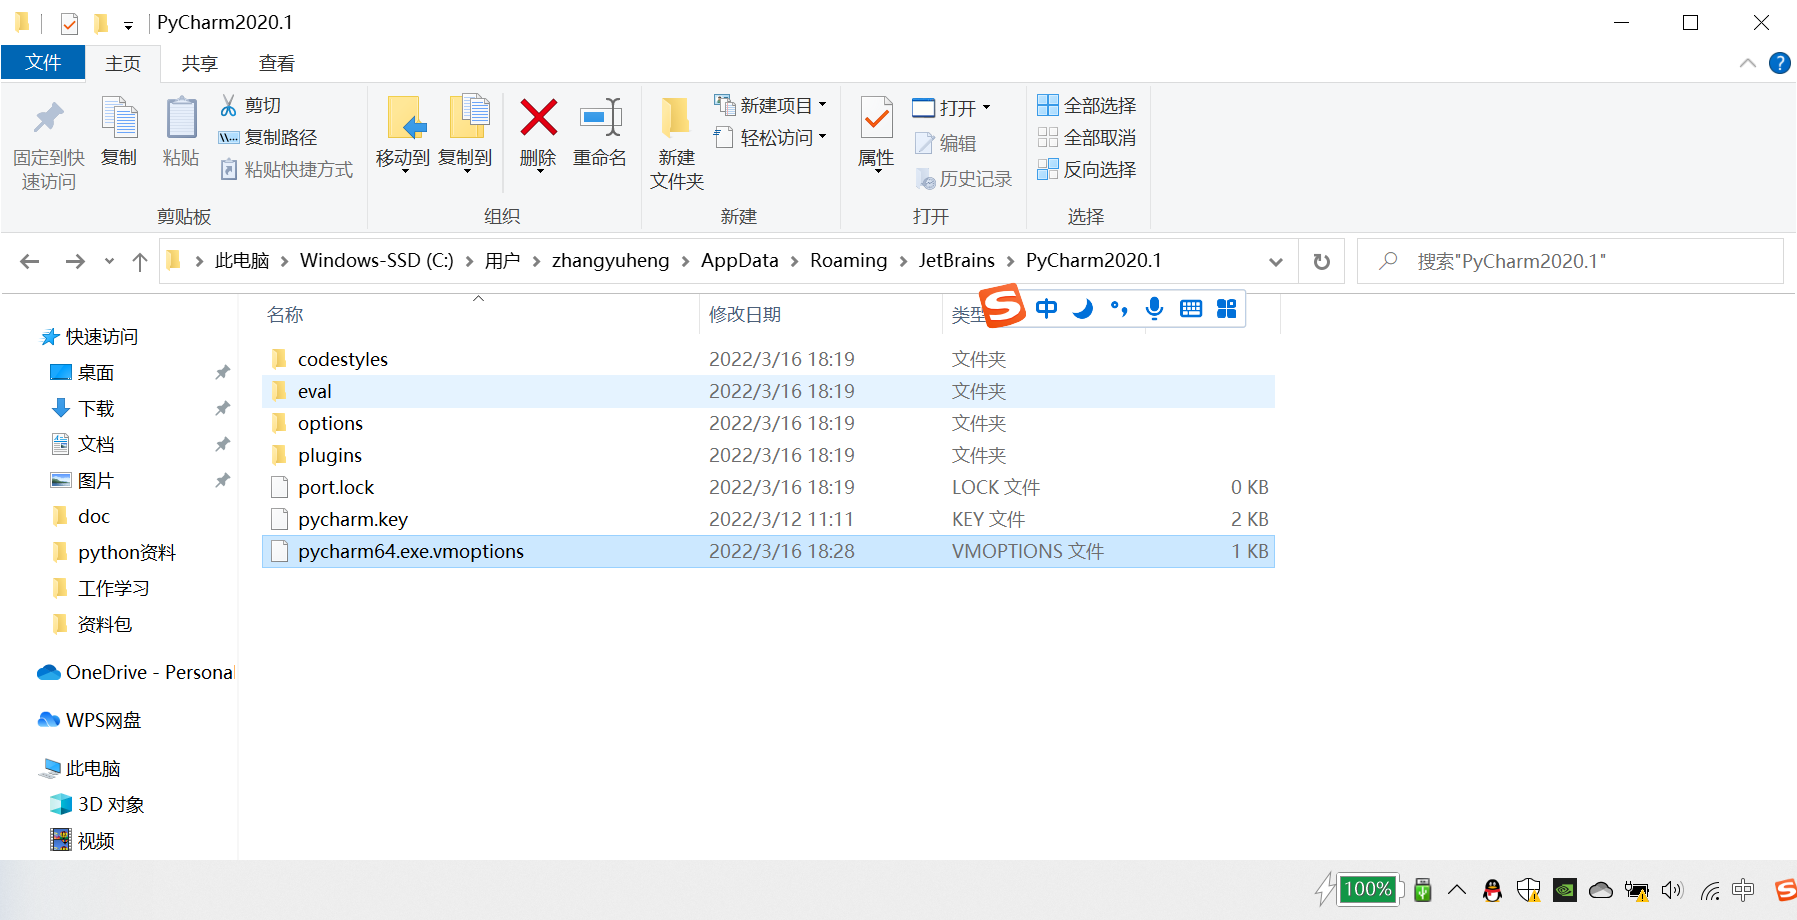
Task: Click Cut (剪切) scissors icon
Action: pos(229,105)
